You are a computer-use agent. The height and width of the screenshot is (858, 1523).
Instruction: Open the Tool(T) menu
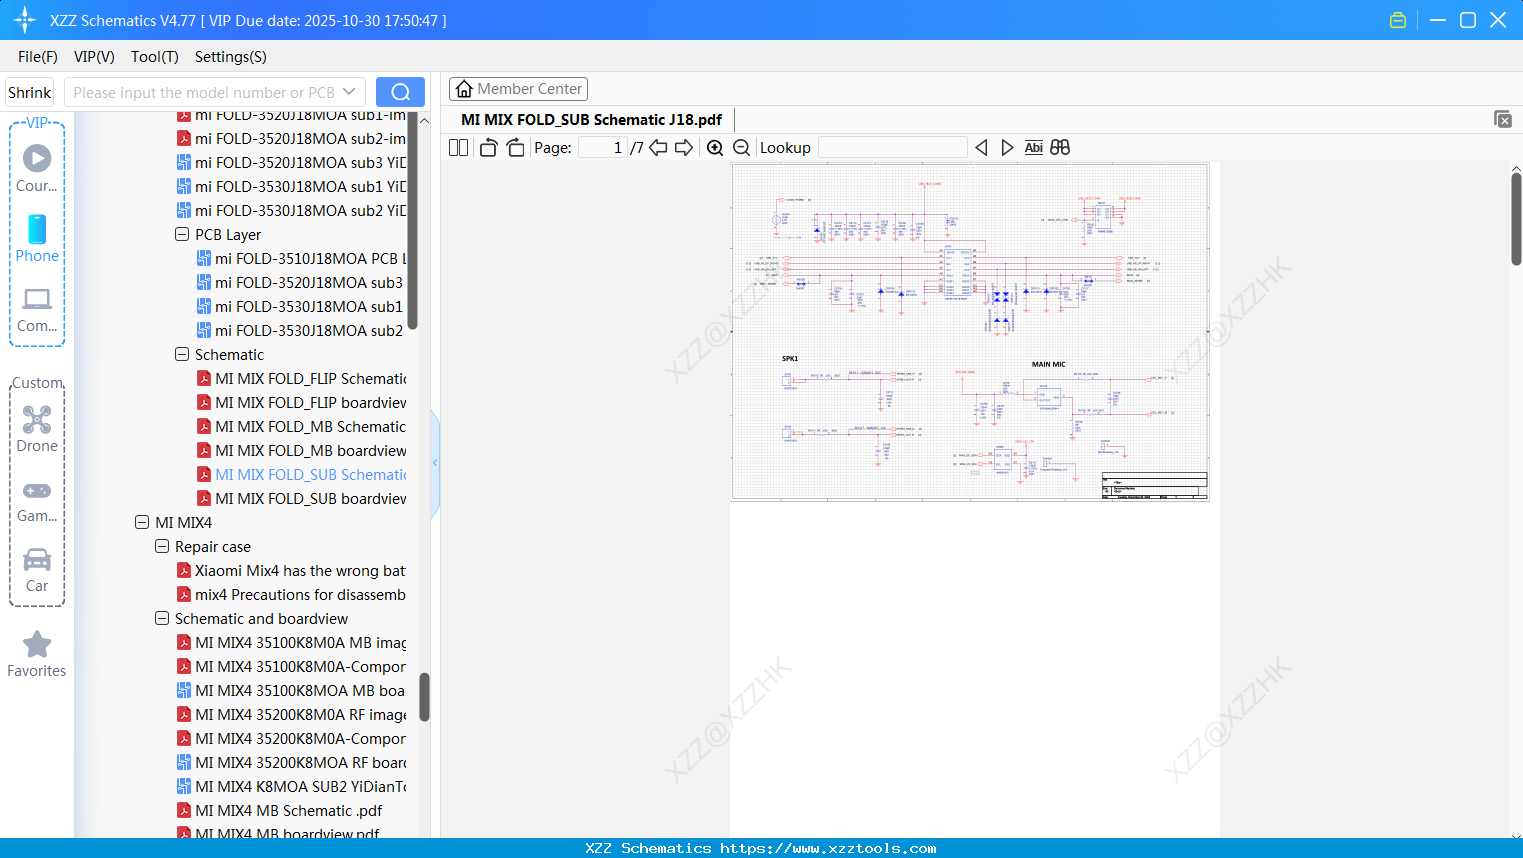(155, 57)
